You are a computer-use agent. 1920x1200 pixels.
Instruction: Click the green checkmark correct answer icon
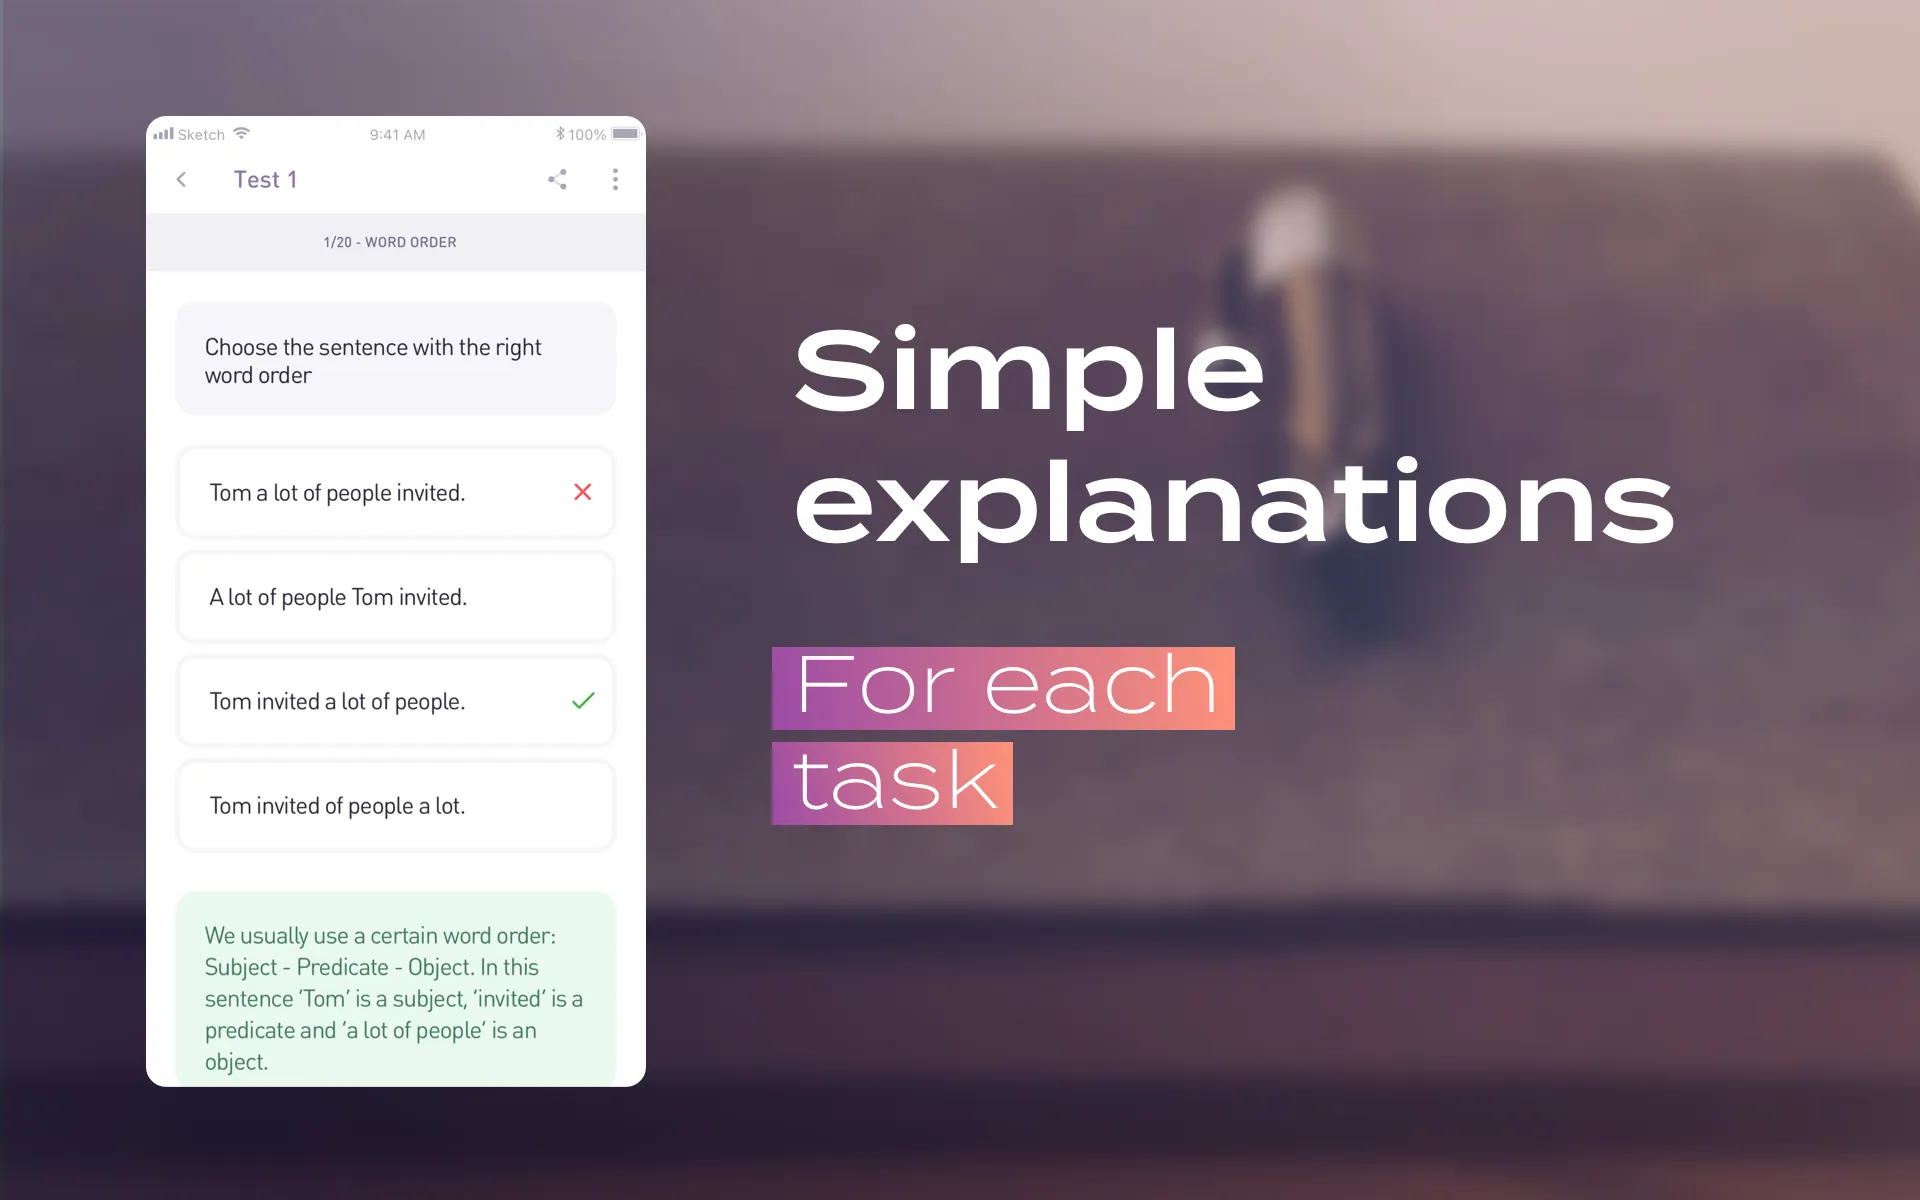[x=582, y=701]
